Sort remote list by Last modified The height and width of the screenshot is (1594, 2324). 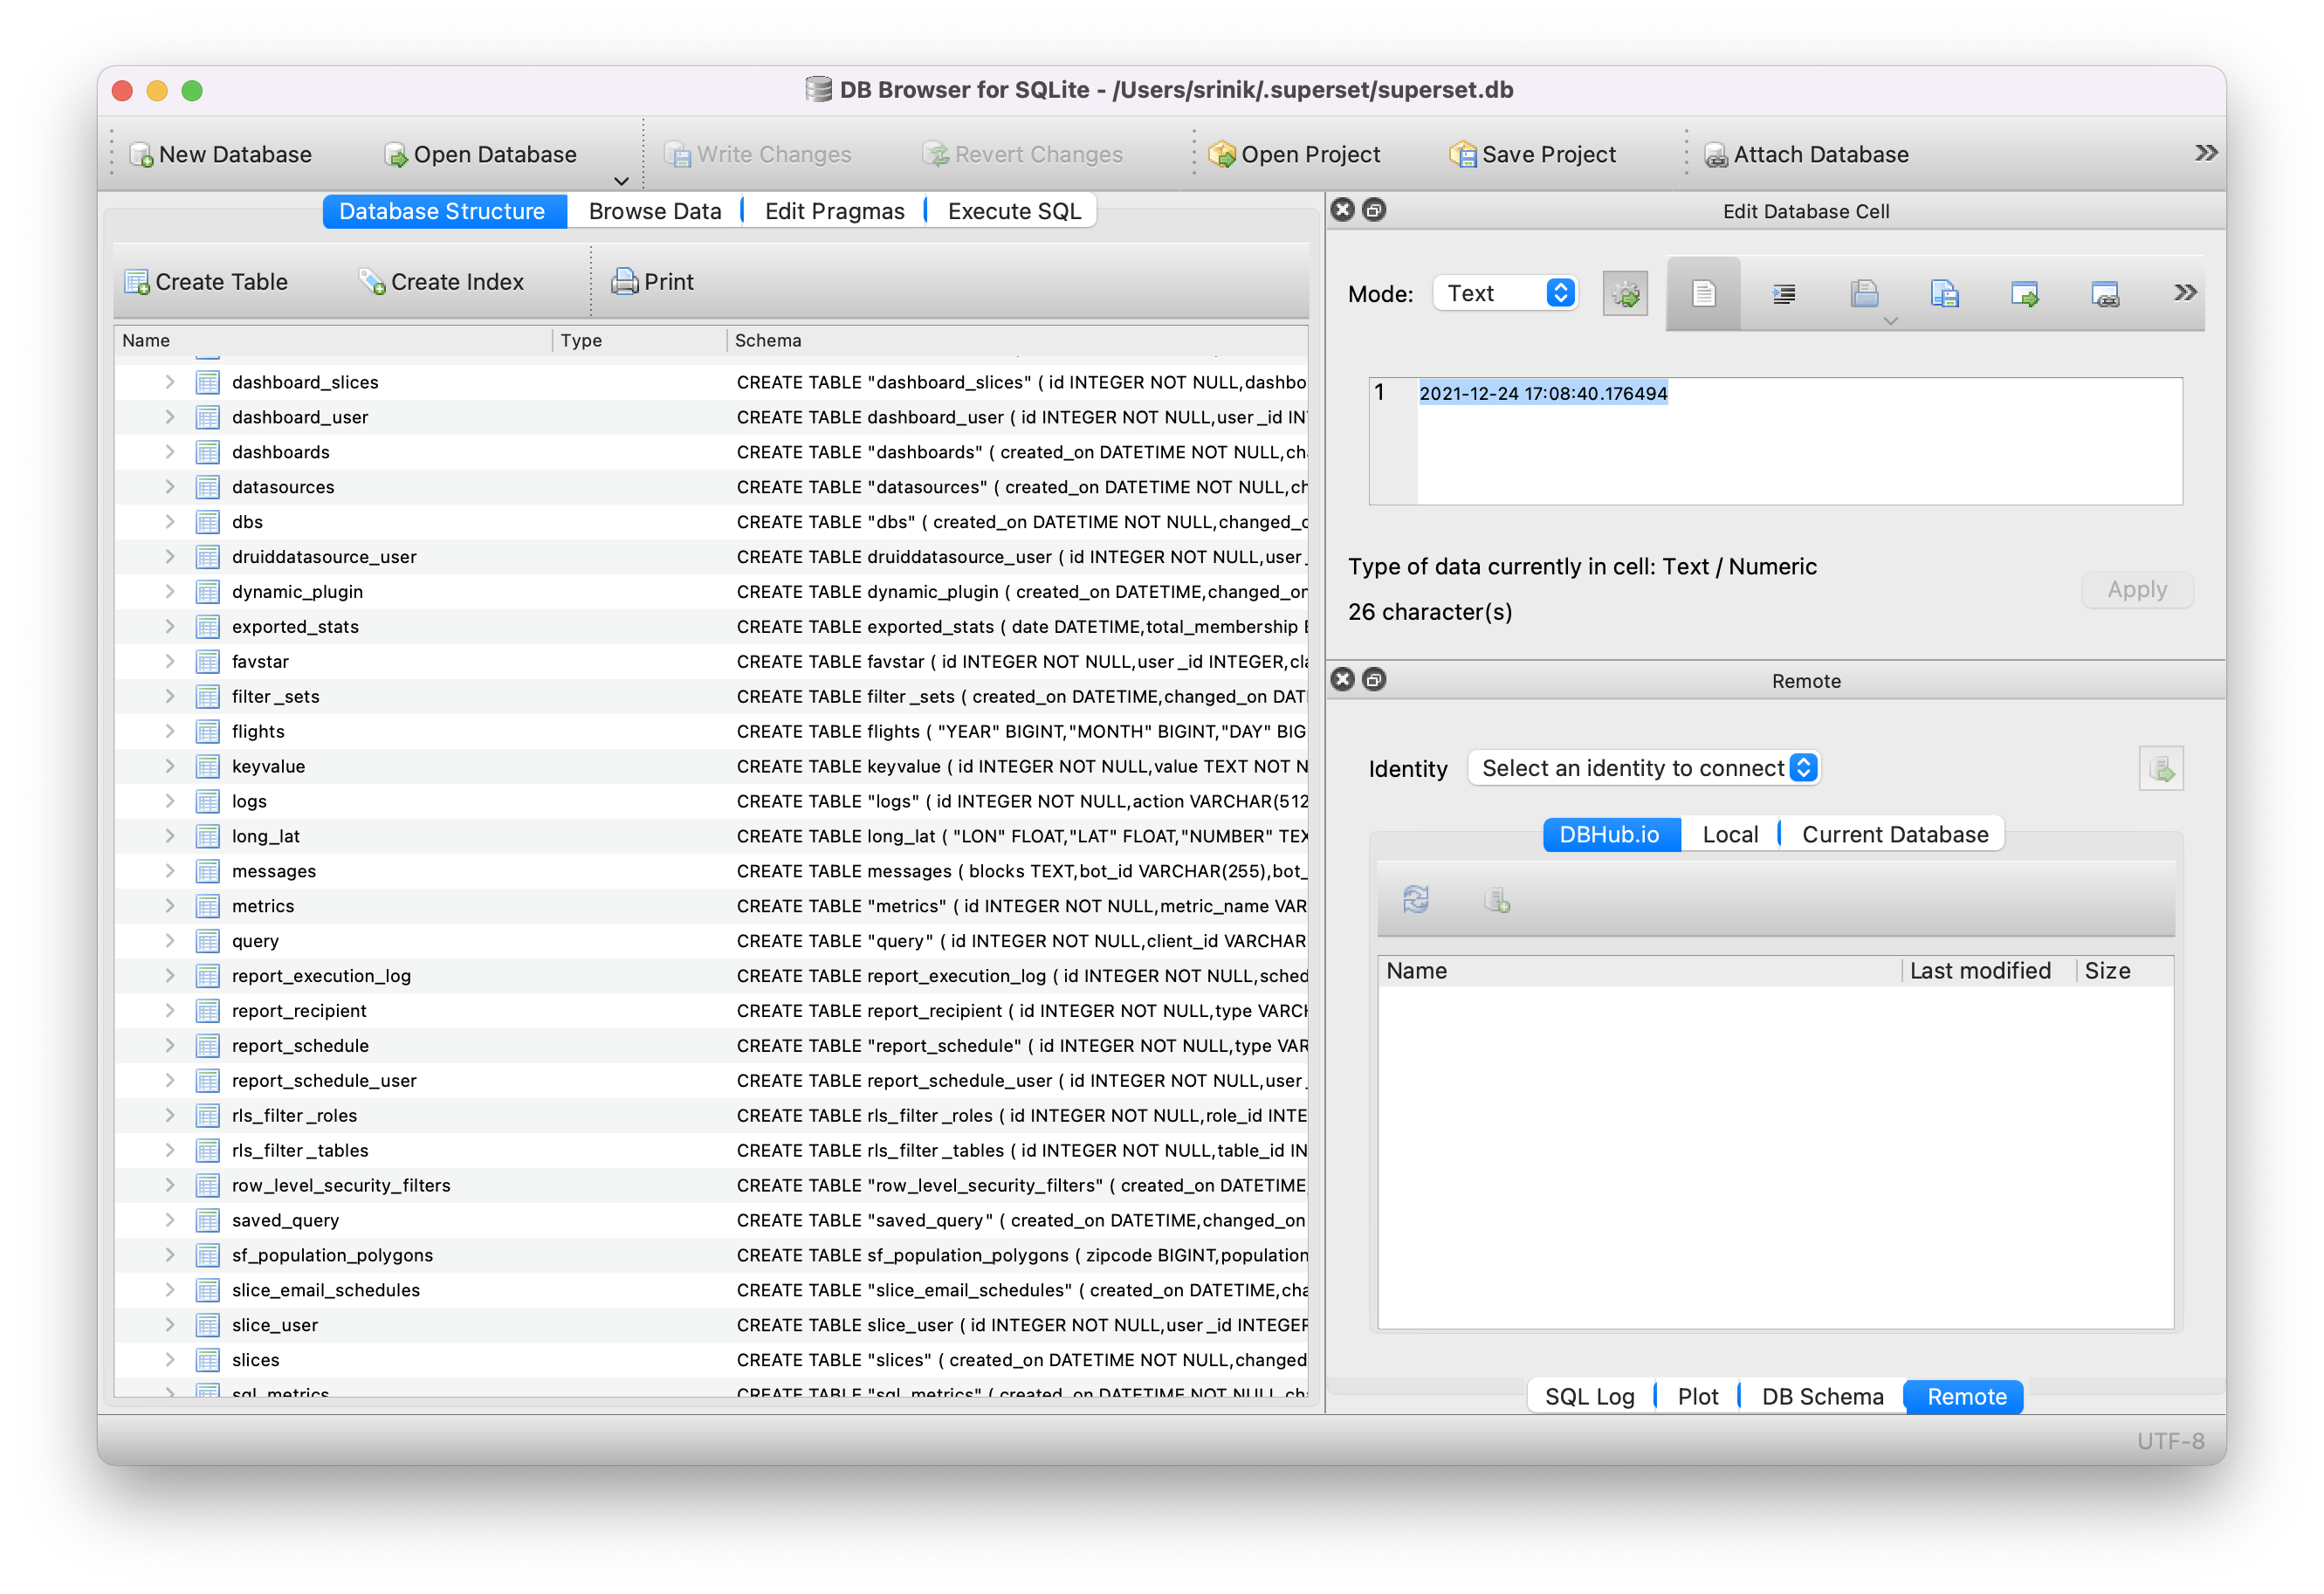click(x=1988, y=971)
